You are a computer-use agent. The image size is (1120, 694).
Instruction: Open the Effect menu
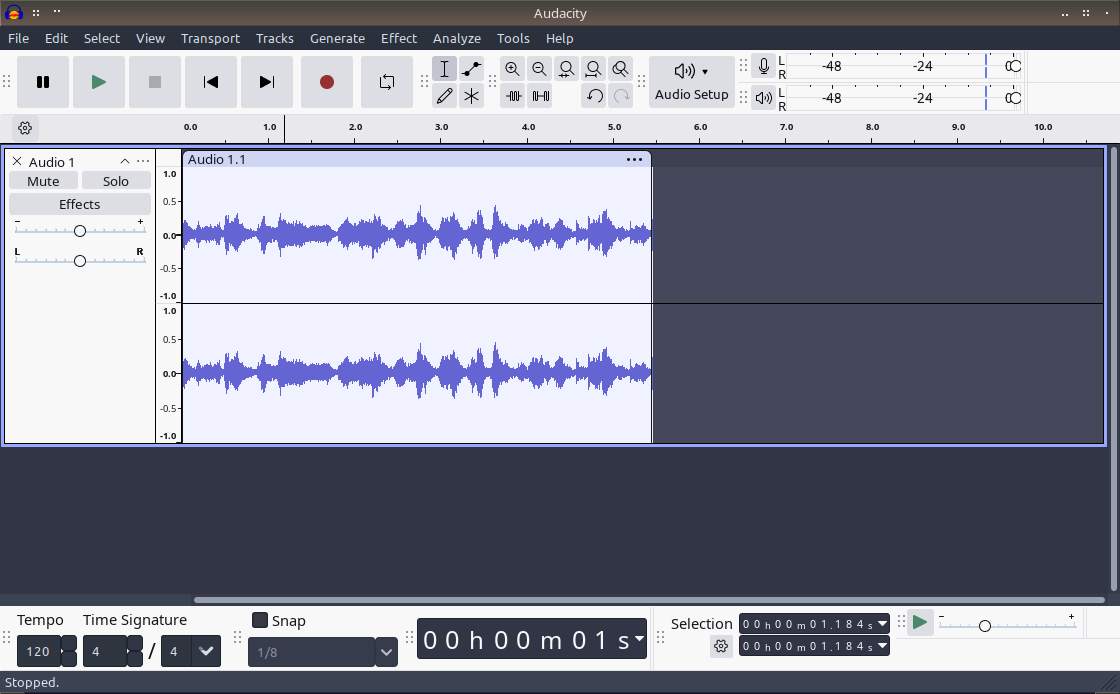coord(398,38)
